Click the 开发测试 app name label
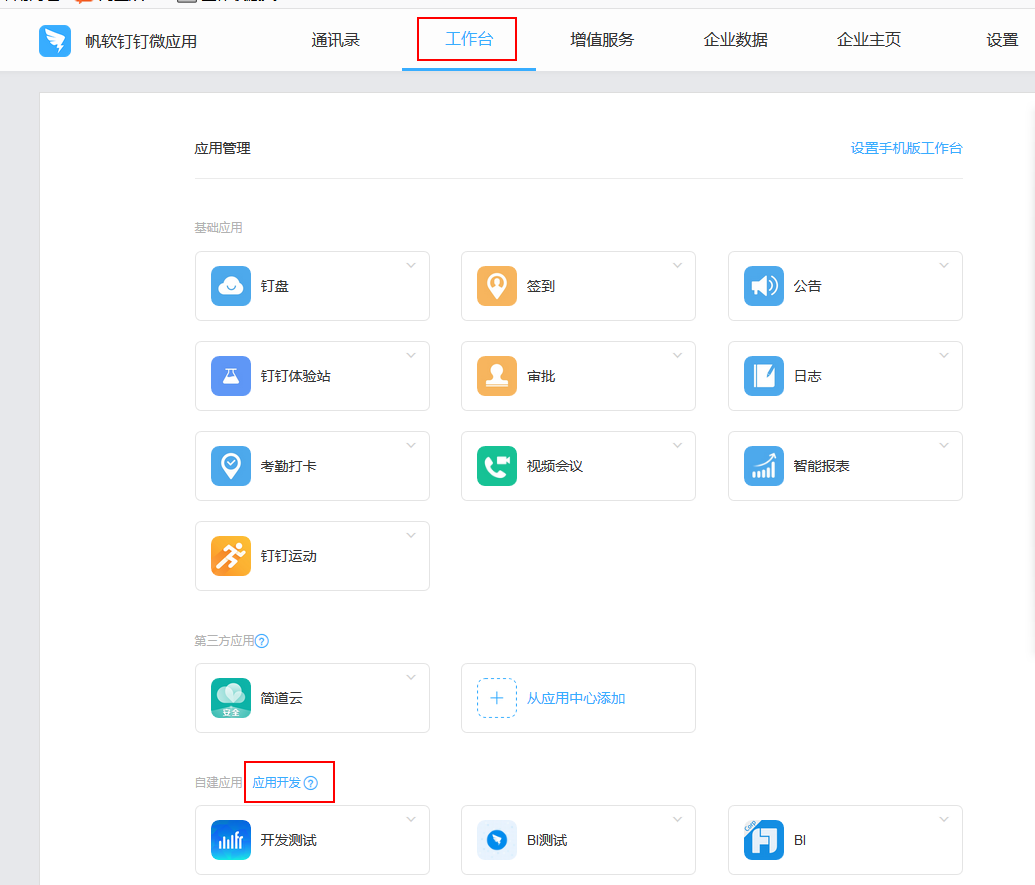This screenshot has width=1035, height=885. point(288,840)
